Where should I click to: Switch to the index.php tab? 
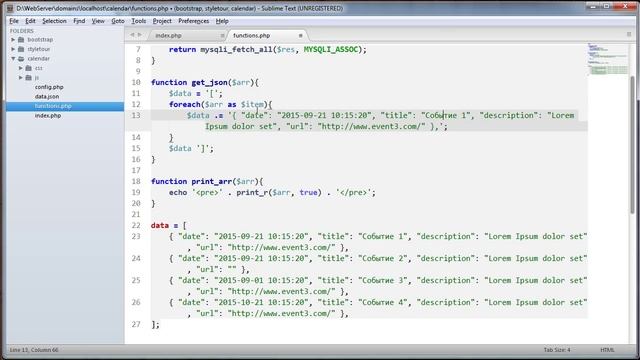tap(169, 36)
